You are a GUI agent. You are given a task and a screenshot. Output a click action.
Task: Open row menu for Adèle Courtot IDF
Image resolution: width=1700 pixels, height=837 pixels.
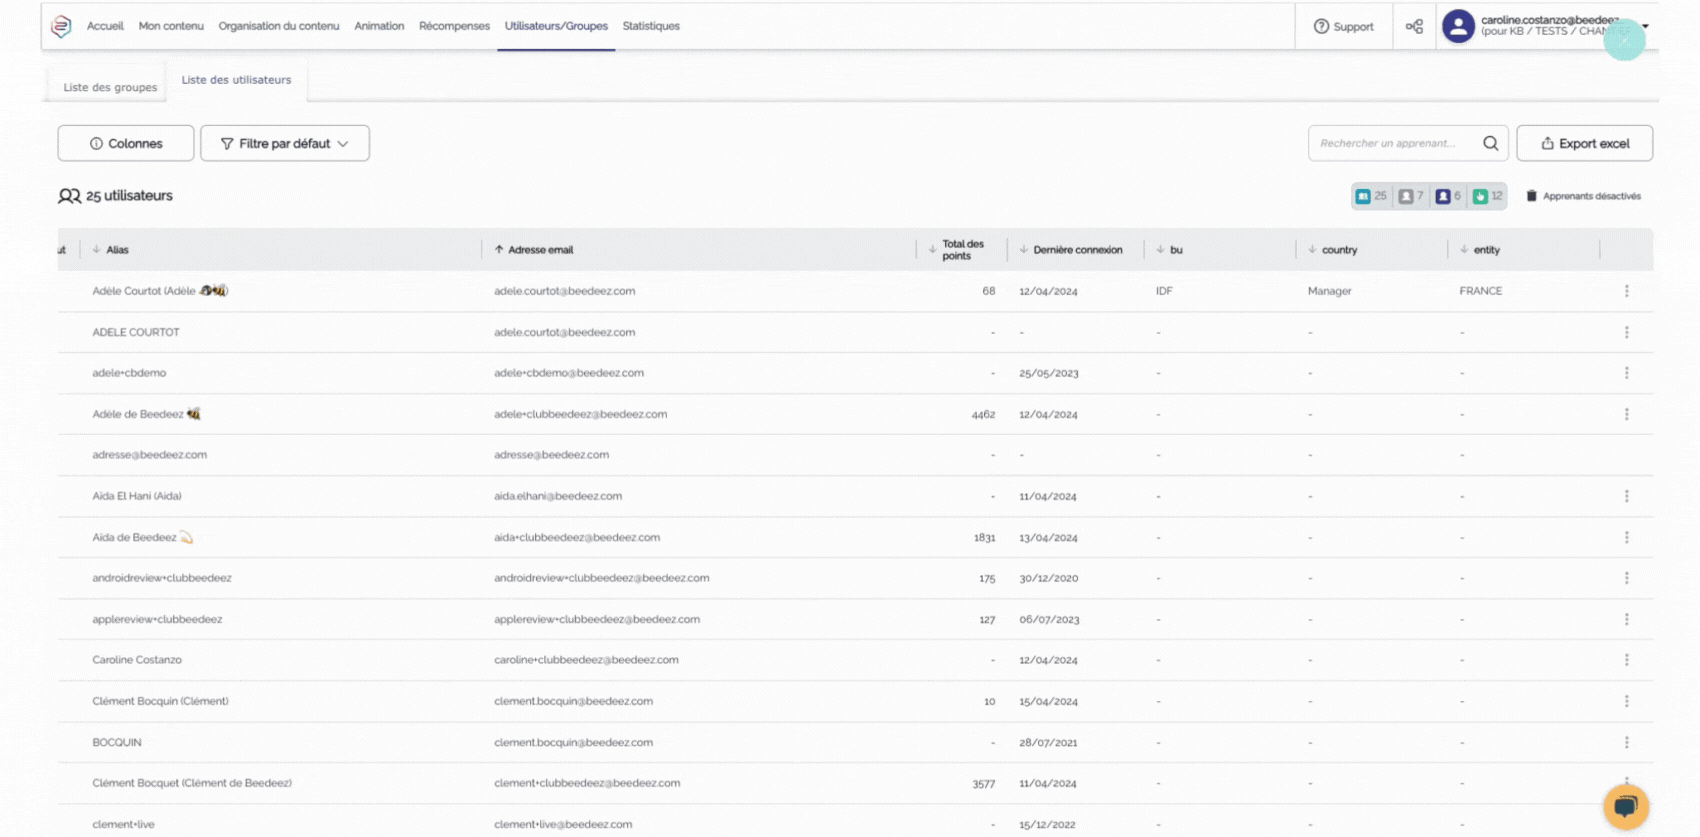[x=1626, y=291]
